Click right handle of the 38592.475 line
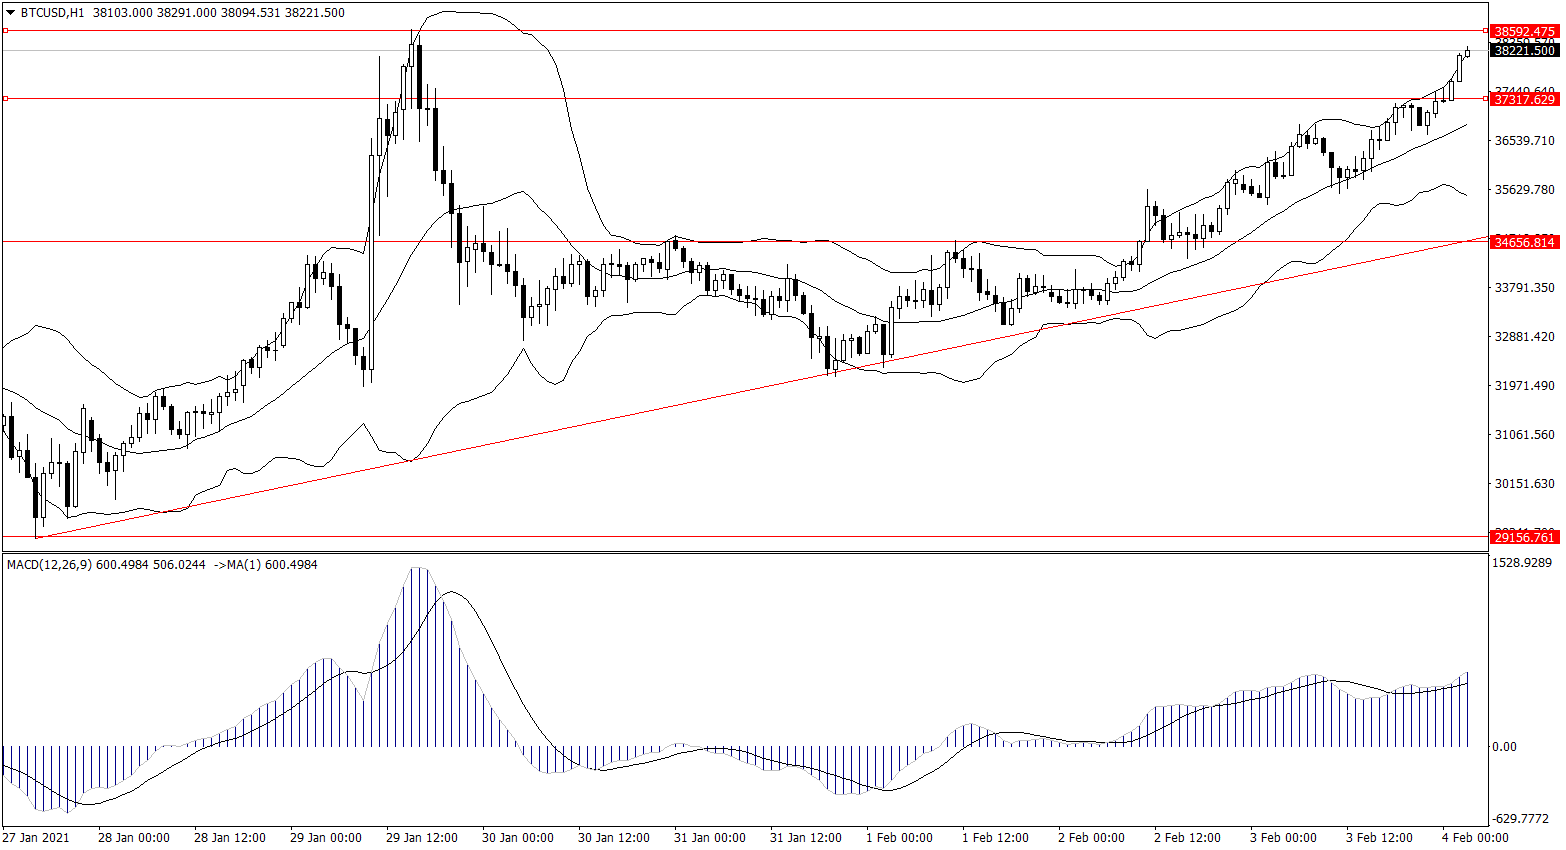 click(x=1485, y=31)
